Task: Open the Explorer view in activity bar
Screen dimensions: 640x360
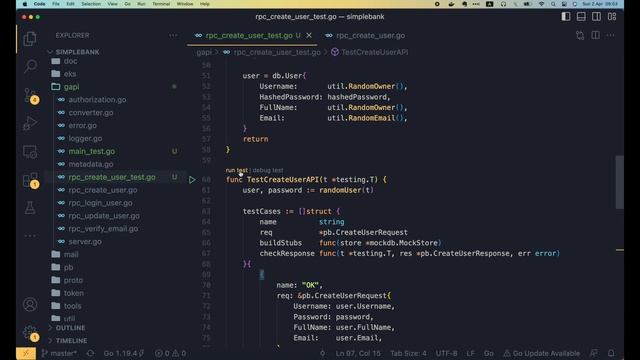Action: [x=30, y=39]
